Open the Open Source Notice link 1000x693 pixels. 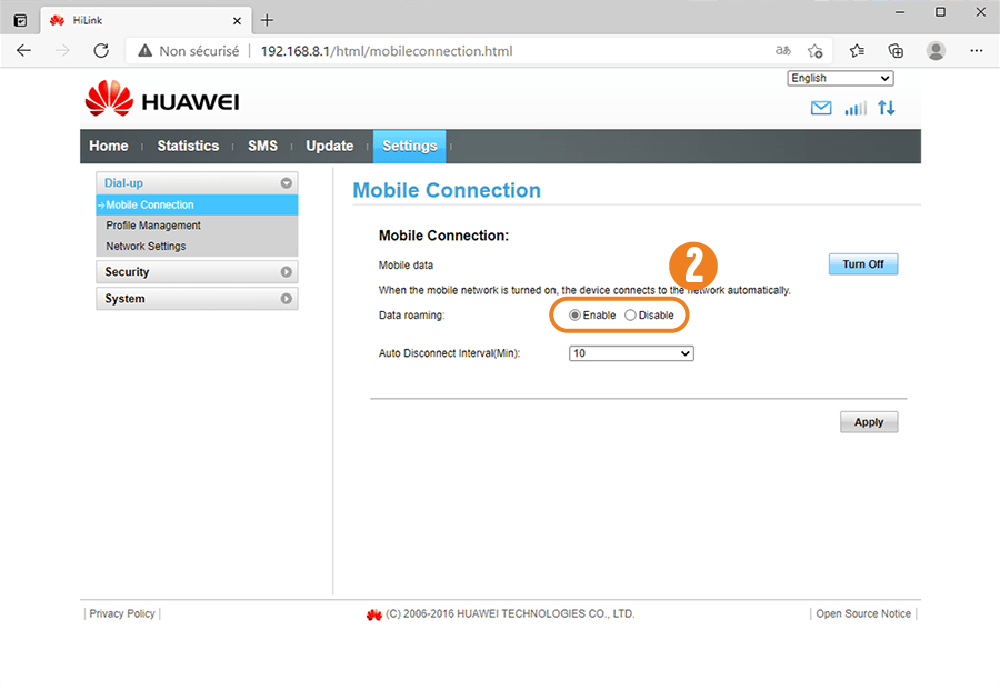[x=864, y=614]
